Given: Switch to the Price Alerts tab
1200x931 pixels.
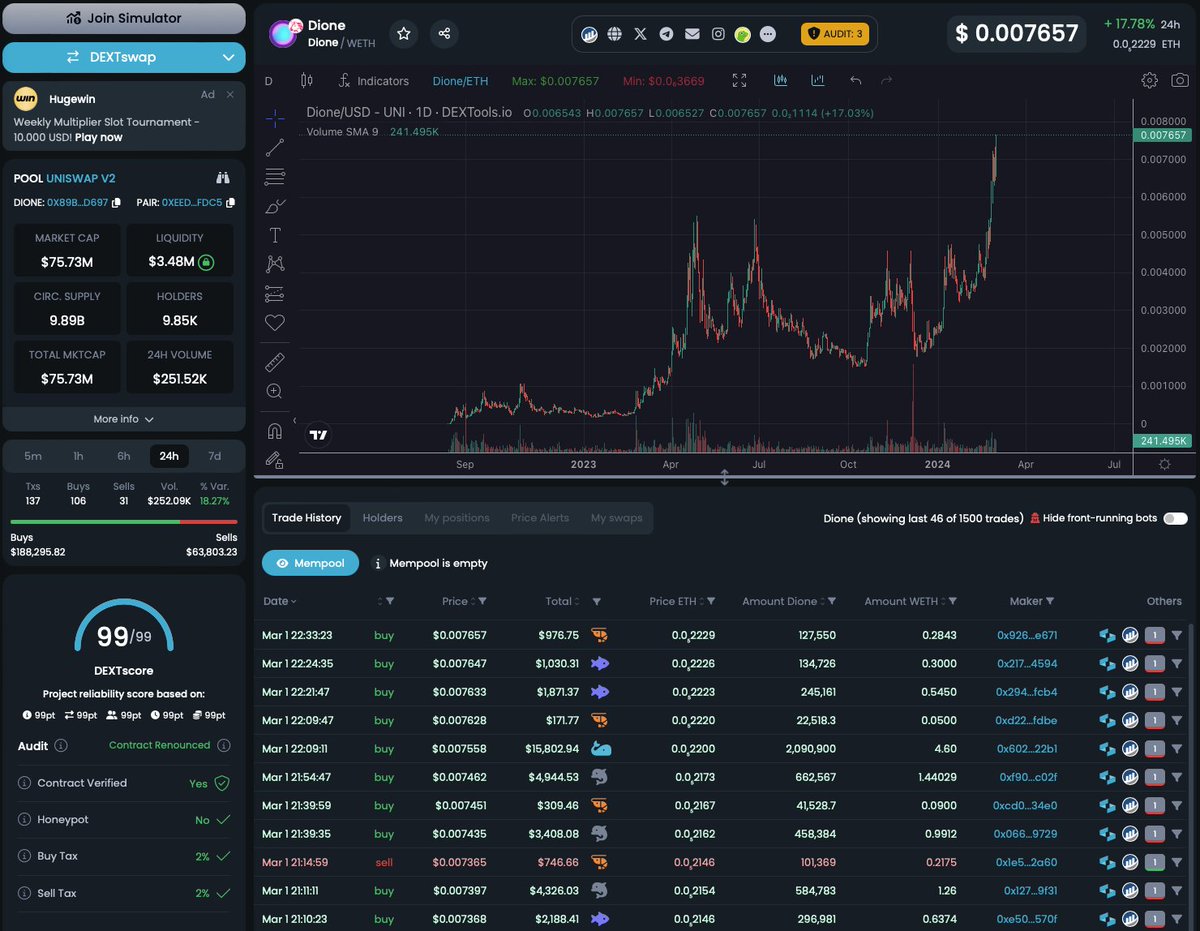Looking at the screenshot, I should coord(540,518).
